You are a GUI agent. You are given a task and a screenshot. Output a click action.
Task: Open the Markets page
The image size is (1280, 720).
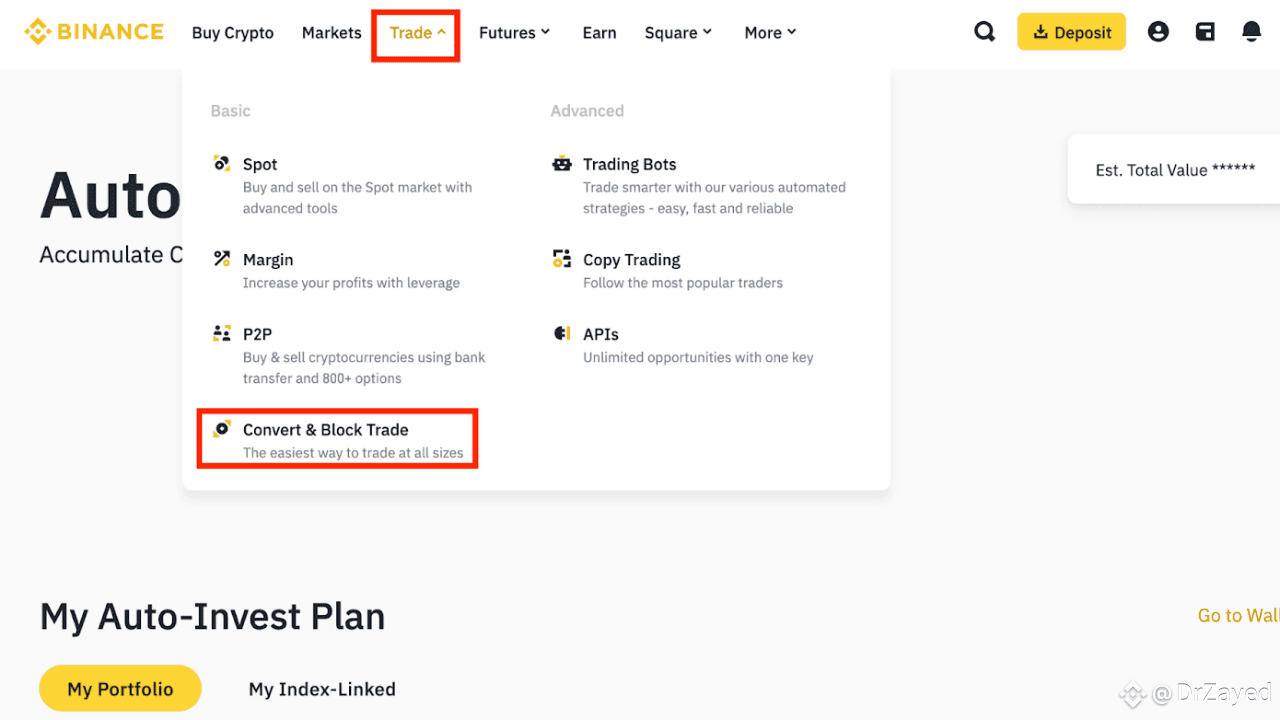331,32
